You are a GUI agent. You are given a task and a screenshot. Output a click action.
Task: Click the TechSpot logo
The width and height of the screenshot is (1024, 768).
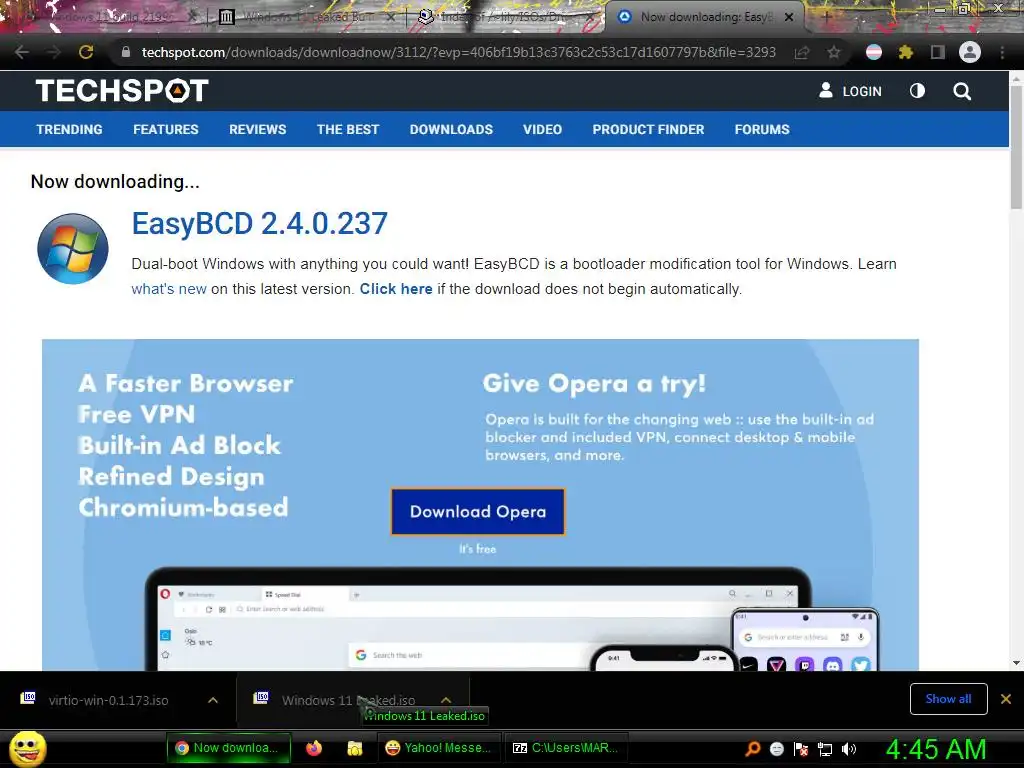[122, 91]
